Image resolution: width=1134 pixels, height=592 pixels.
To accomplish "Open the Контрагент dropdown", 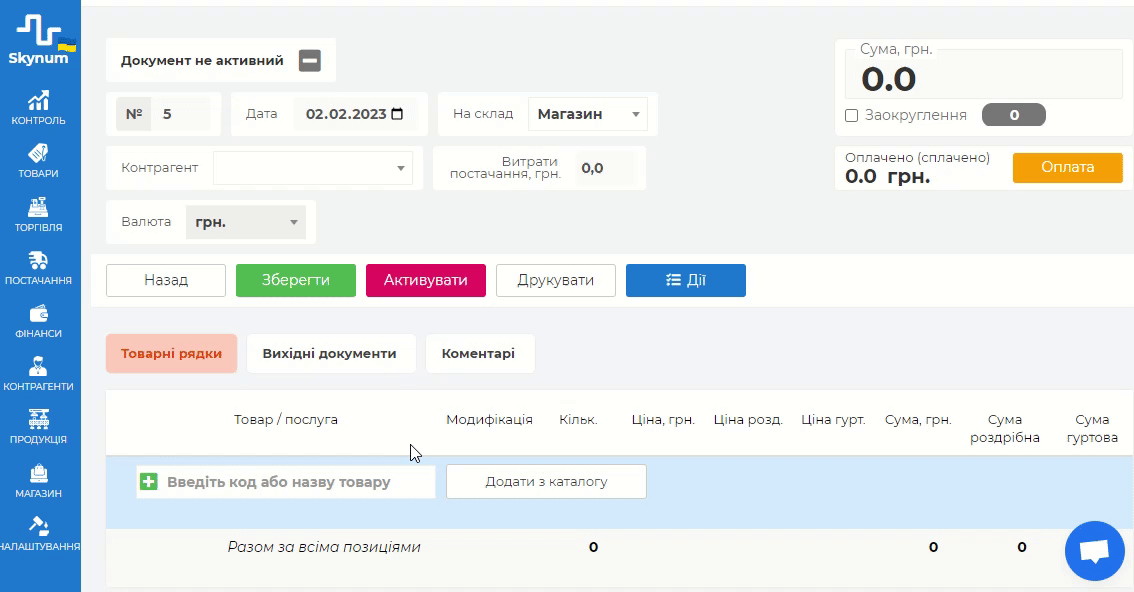I will [401, 168].
